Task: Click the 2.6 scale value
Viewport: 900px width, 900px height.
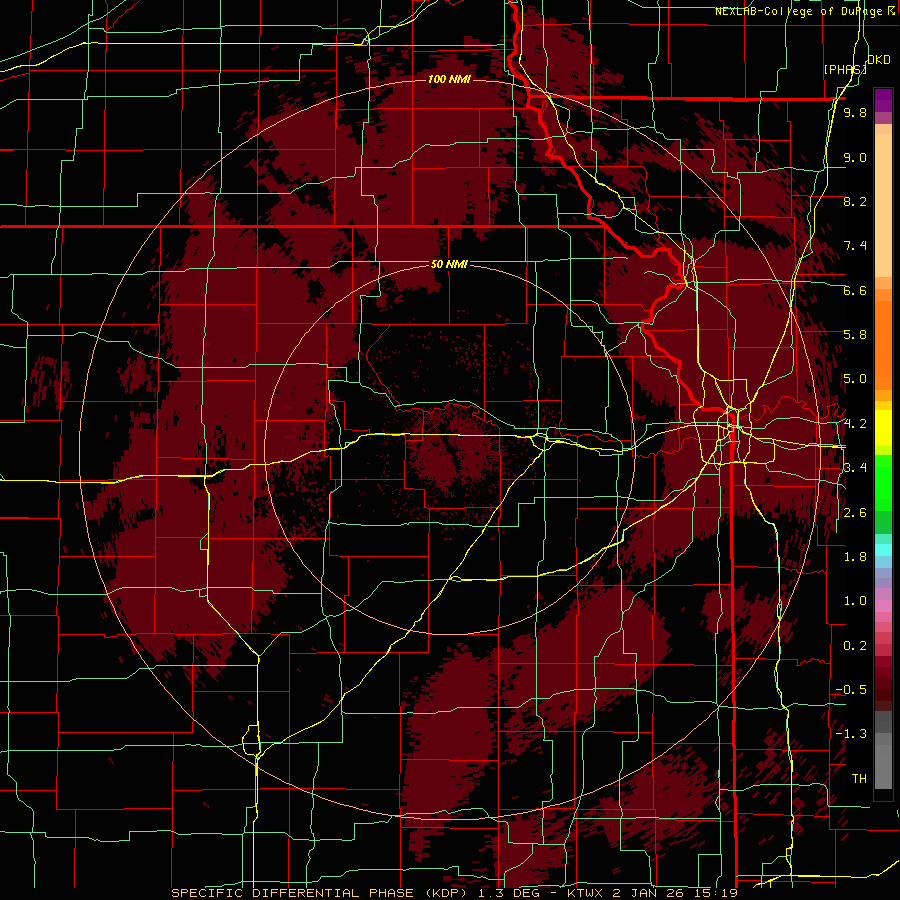Action: point(855,512)
